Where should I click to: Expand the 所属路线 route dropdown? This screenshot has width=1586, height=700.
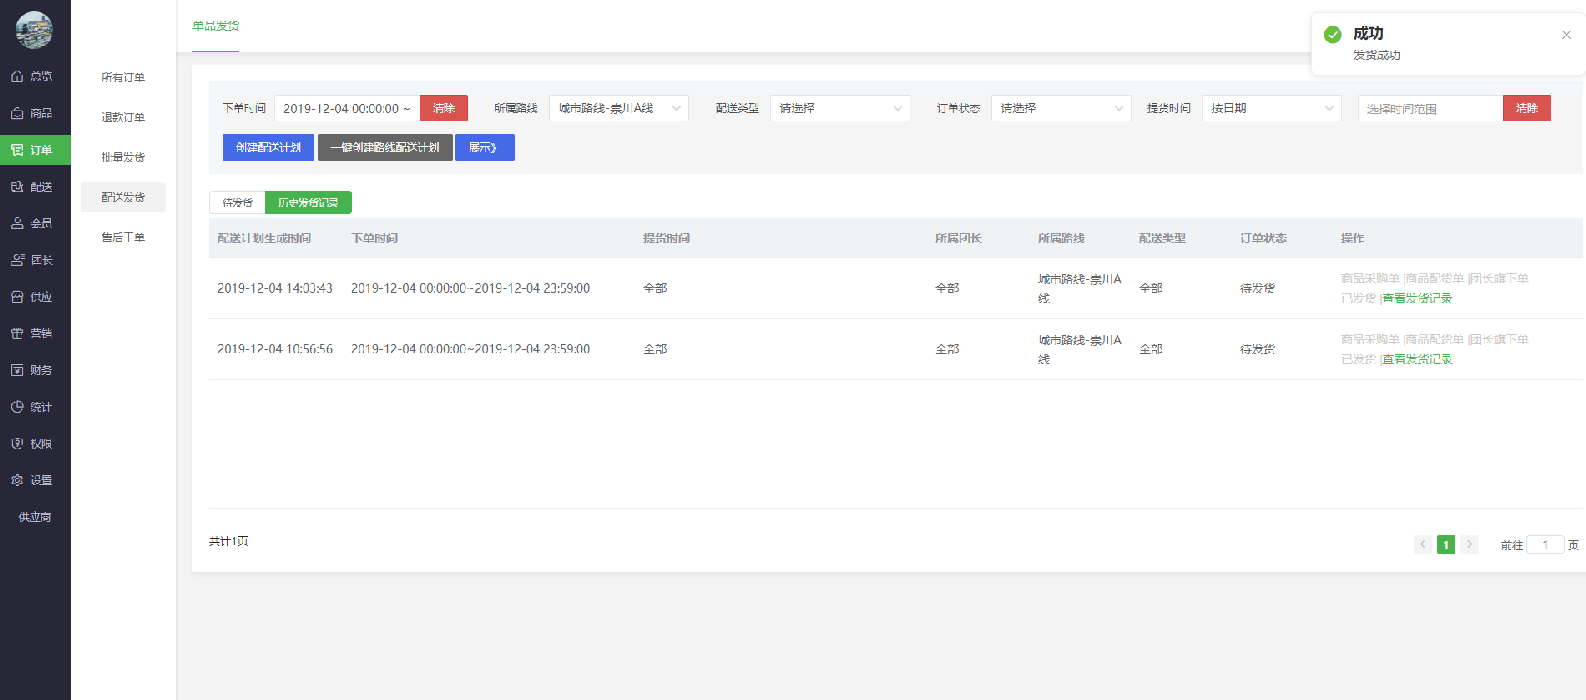(x=618, y=108)
